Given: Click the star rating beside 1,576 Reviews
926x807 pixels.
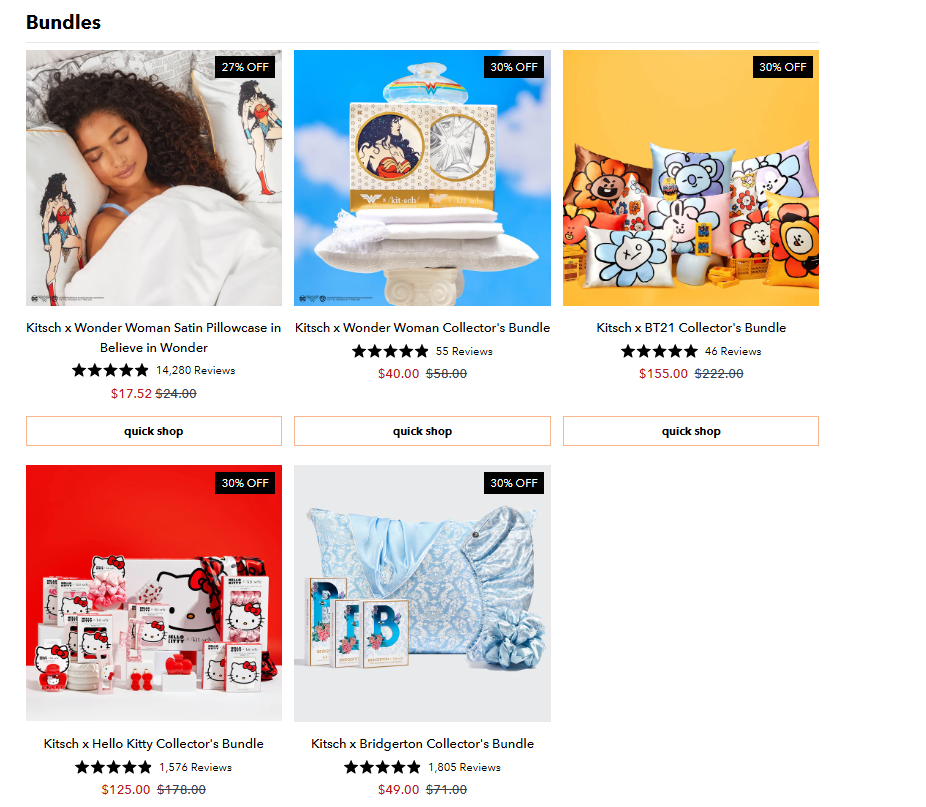Looking at the screenshot, I should coord(113,767).
